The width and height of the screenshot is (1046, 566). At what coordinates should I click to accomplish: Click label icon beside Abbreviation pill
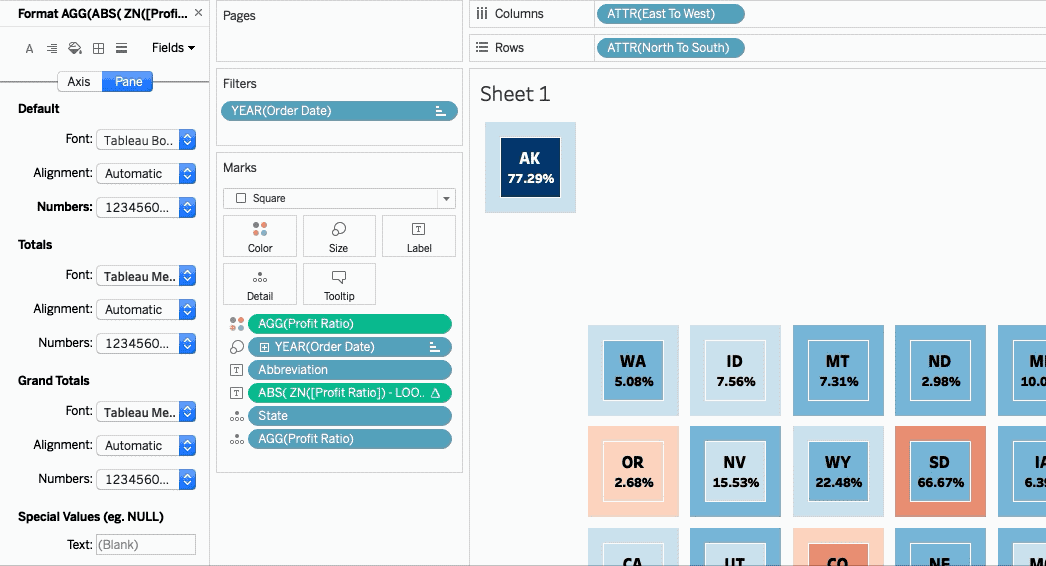tap(237, 370)
